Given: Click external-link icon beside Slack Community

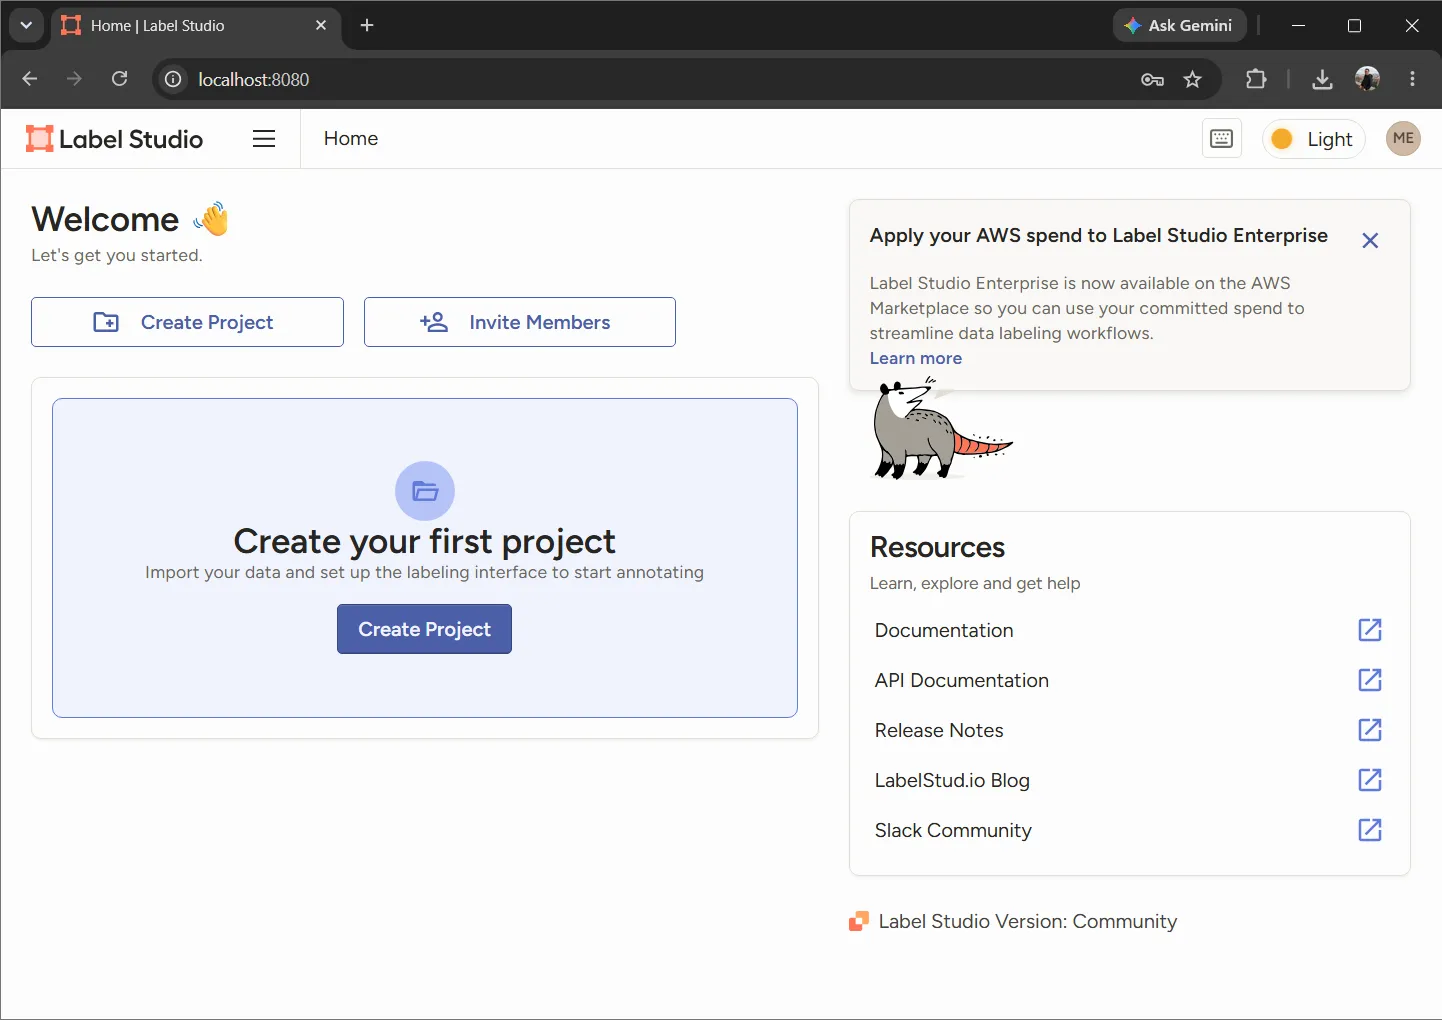Looking at the screenshot, I should coord(1370,830).
